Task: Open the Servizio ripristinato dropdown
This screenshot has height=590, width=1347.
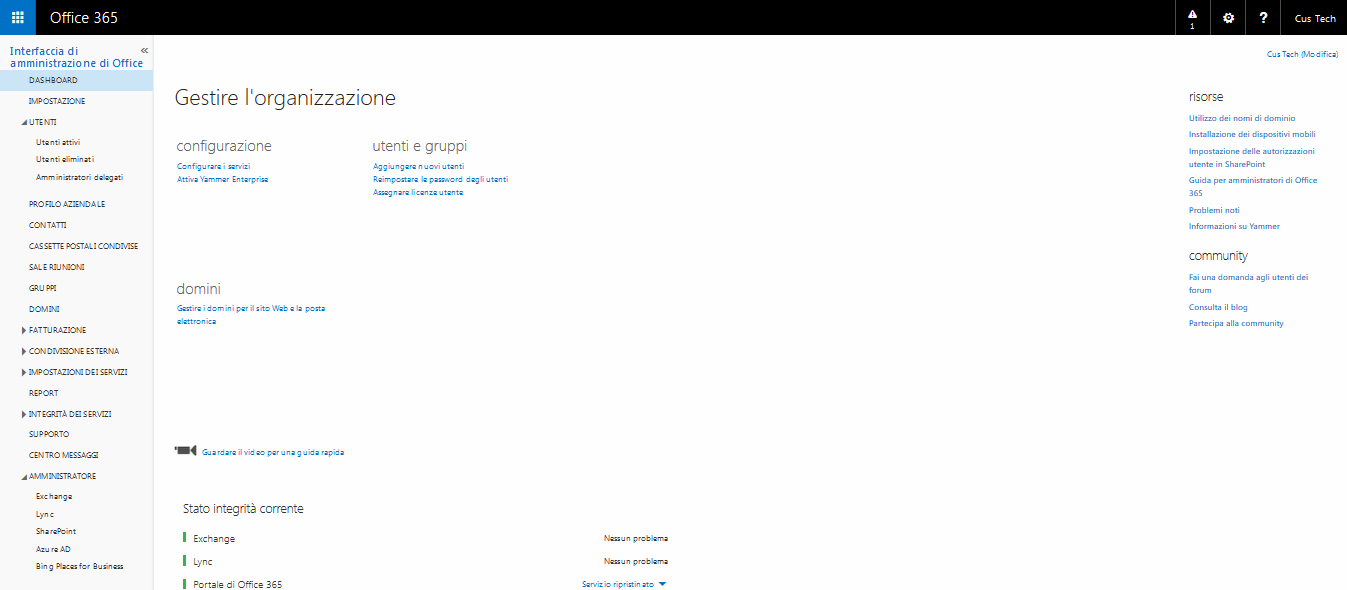Action: 620,583
